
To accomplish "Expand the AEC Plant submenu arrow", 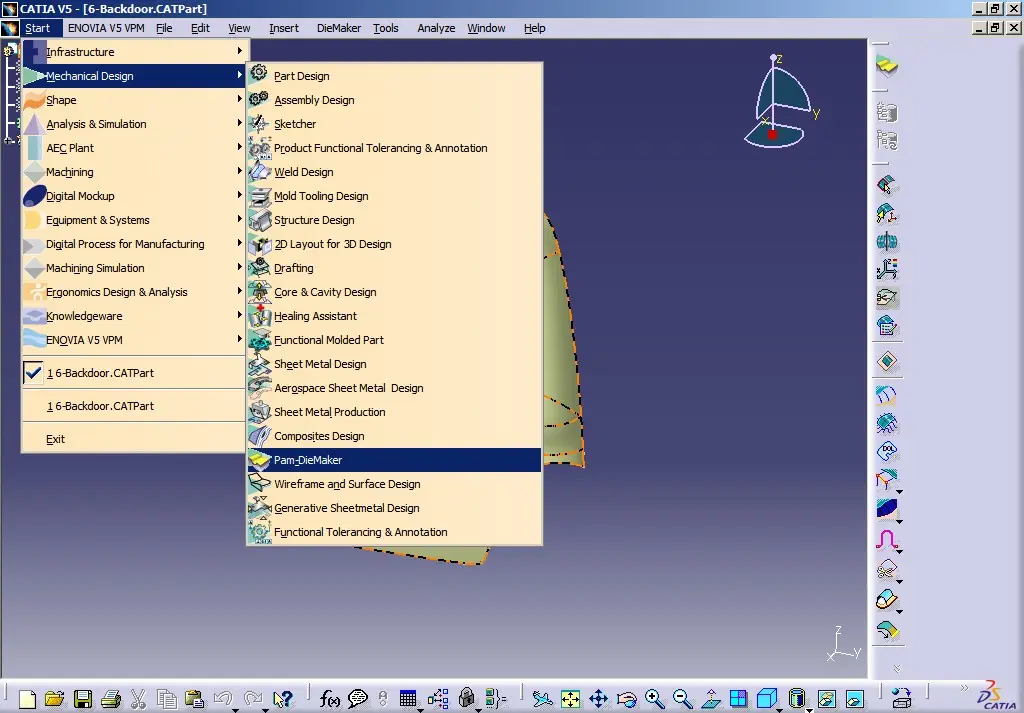I will tap(240, 148).
